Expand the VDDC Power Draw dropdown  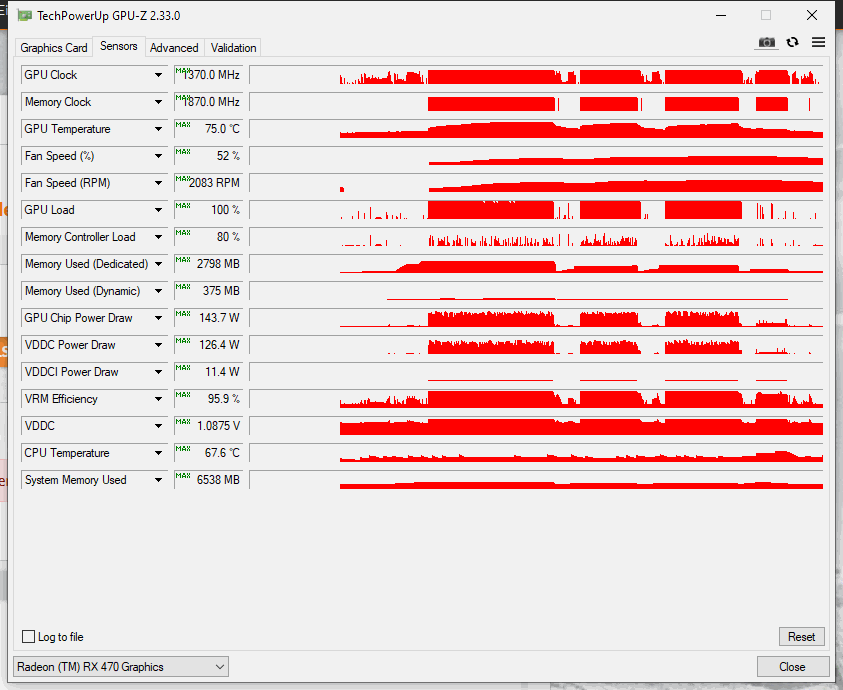pyautogui.click(x=158, y=345)
